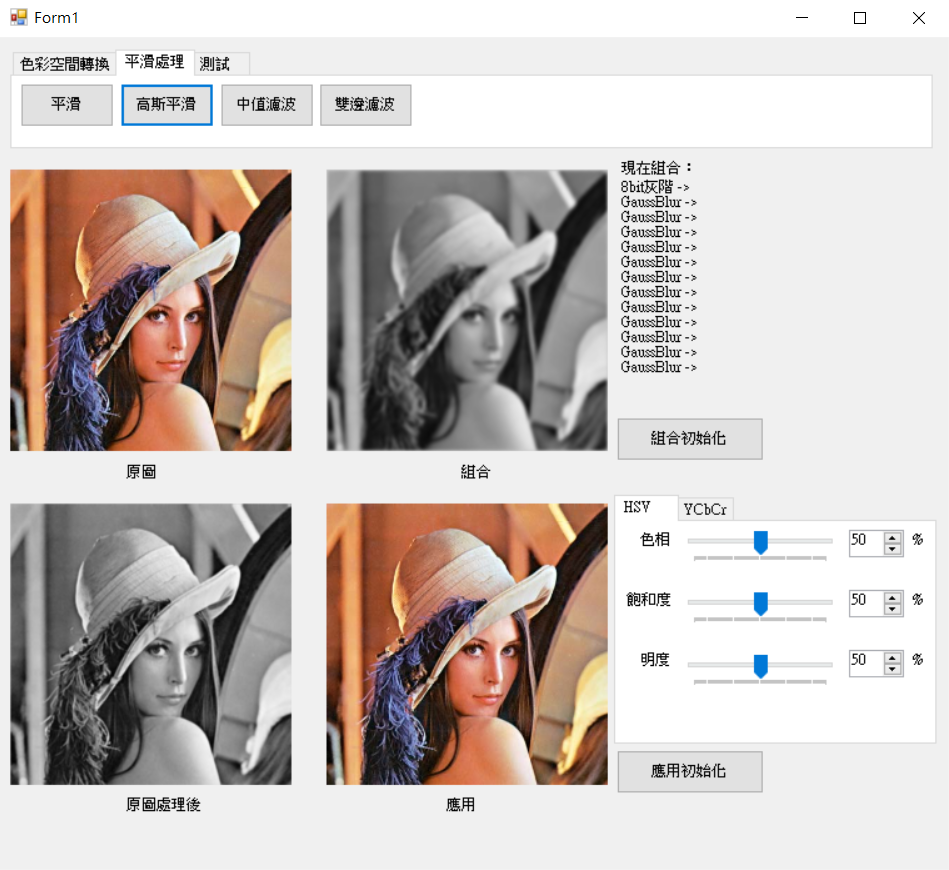The height and width of the screenshot is (870, 949).
Task: Increase 明度 value with up arrow
Action: click(x=892, y=657)
